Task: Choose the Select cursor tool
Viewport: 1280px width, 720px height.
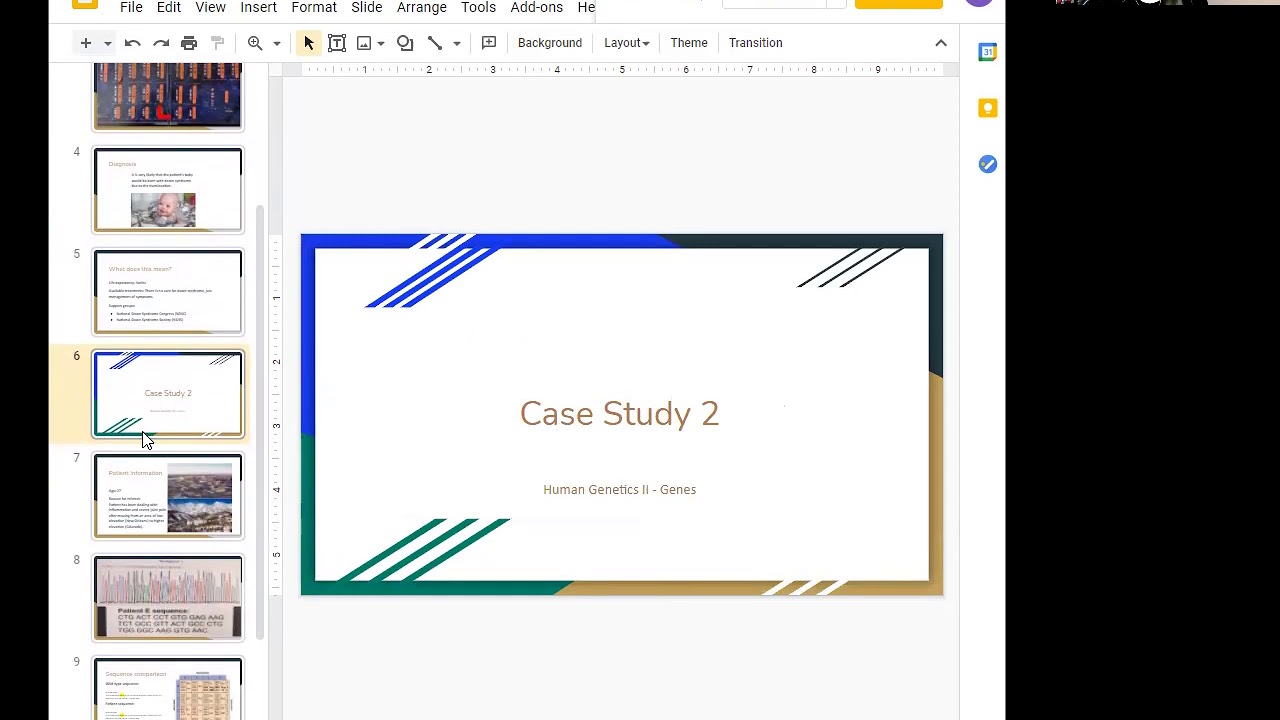Action: (309, 43)
